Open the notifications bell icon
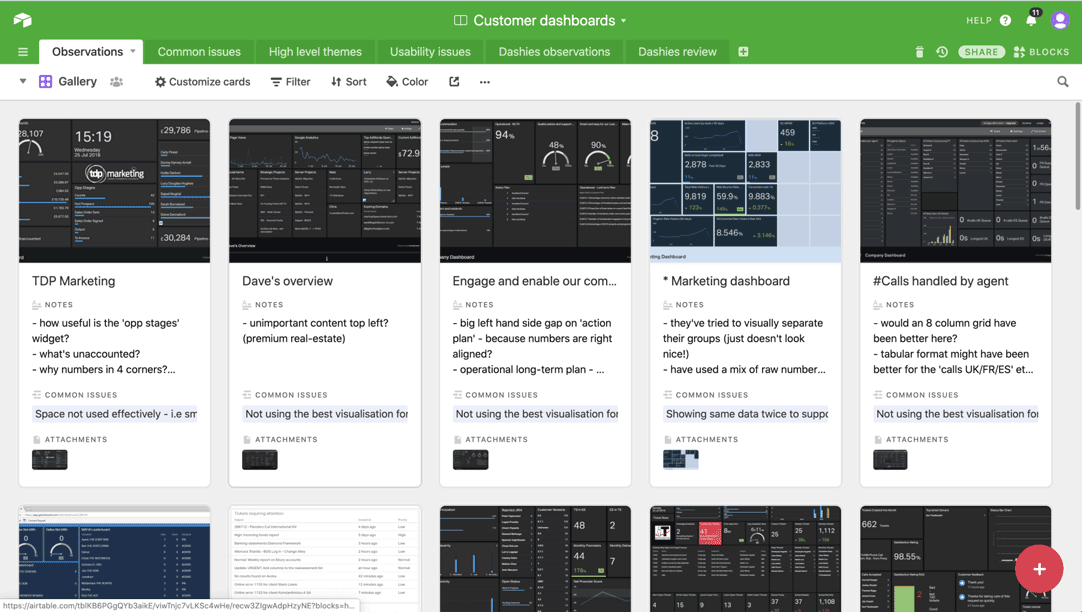 1031,21
